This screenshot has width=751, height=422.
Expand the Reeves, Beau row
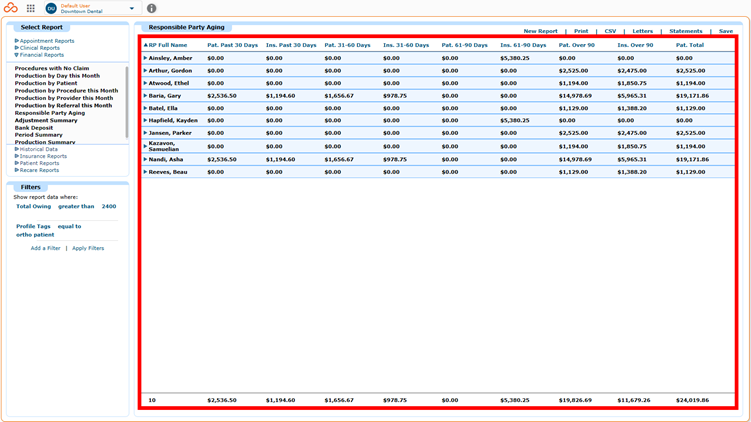point(145,171)
